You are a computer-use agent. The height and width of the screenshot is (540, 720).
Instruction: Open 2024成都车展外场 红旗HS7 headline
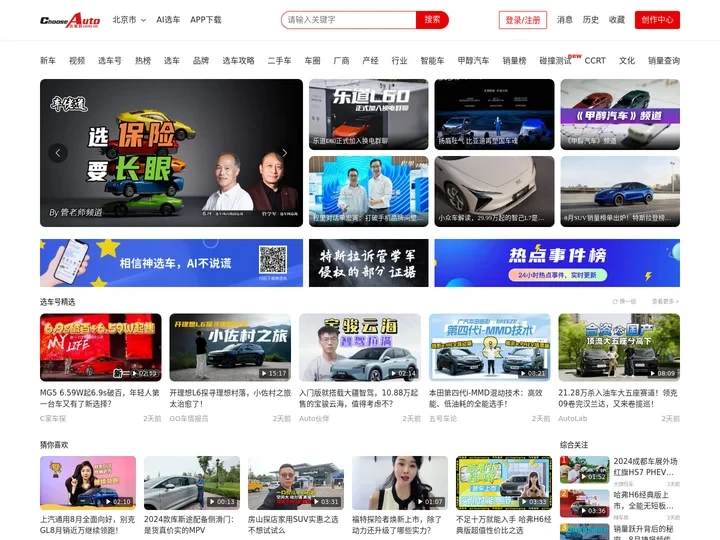coord(645,467)
